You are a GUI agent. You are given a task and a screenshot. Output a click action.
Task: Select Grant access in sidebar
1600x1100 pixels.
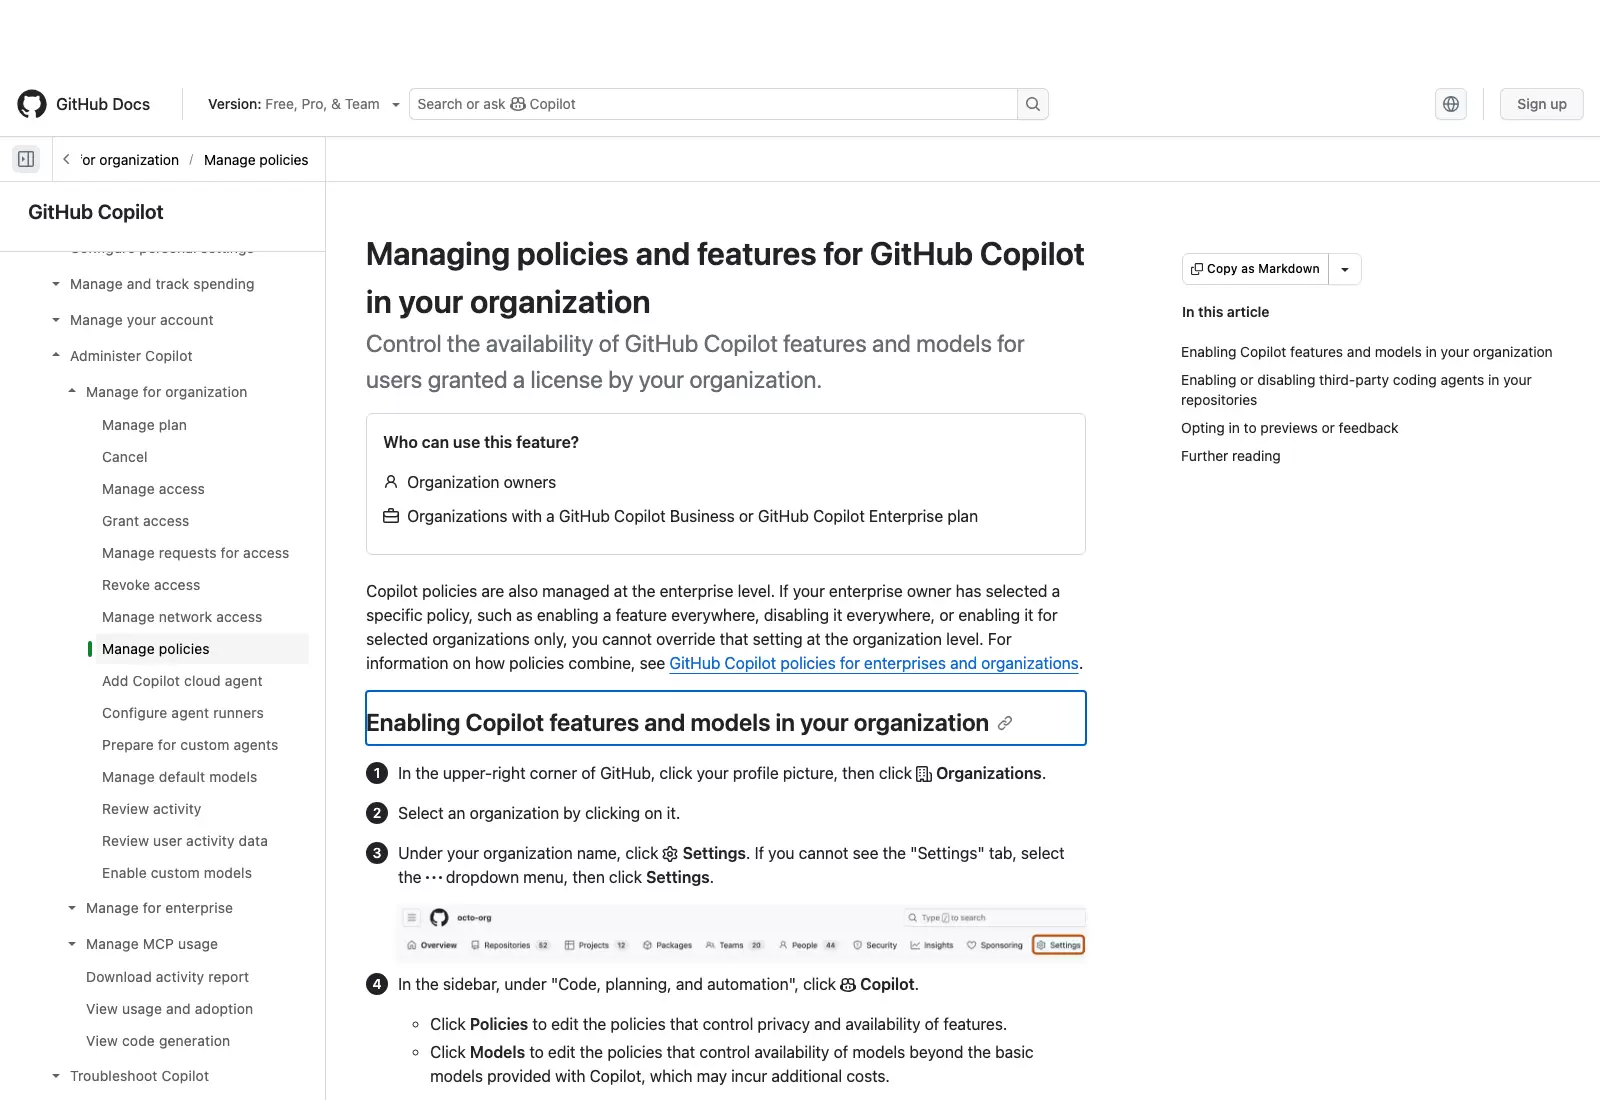coord(145,521)
